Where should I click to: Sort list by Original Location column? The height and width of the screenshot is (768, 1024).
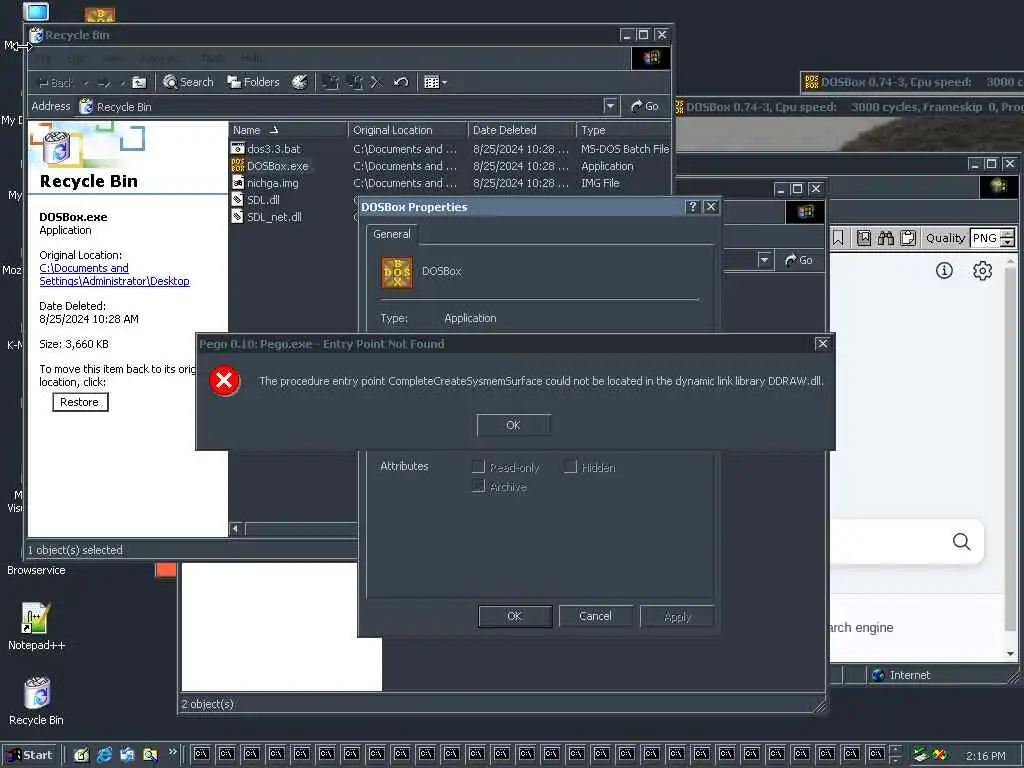pos(408,130)
